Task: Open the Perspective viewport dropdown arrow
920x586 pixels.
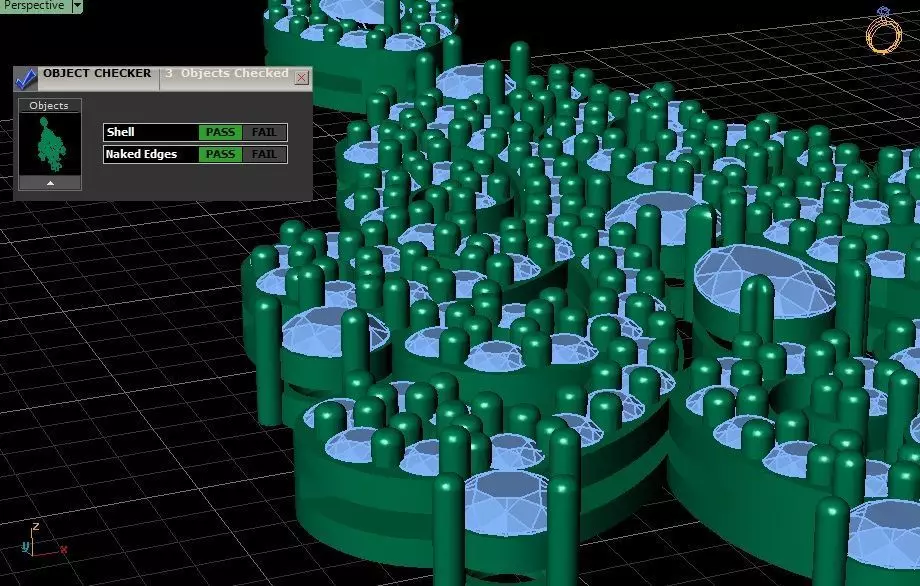Action: (77, 6)
